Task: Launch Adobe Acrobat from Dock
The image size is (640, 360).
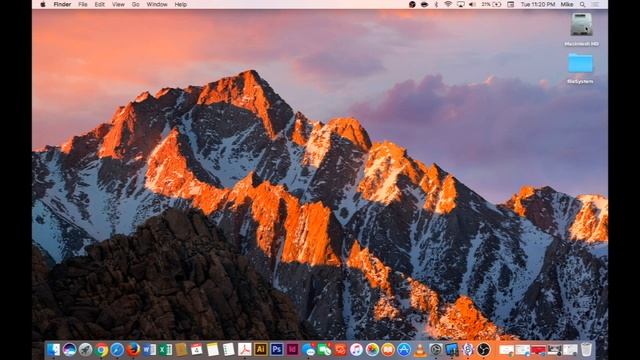Action: (244, 350)
